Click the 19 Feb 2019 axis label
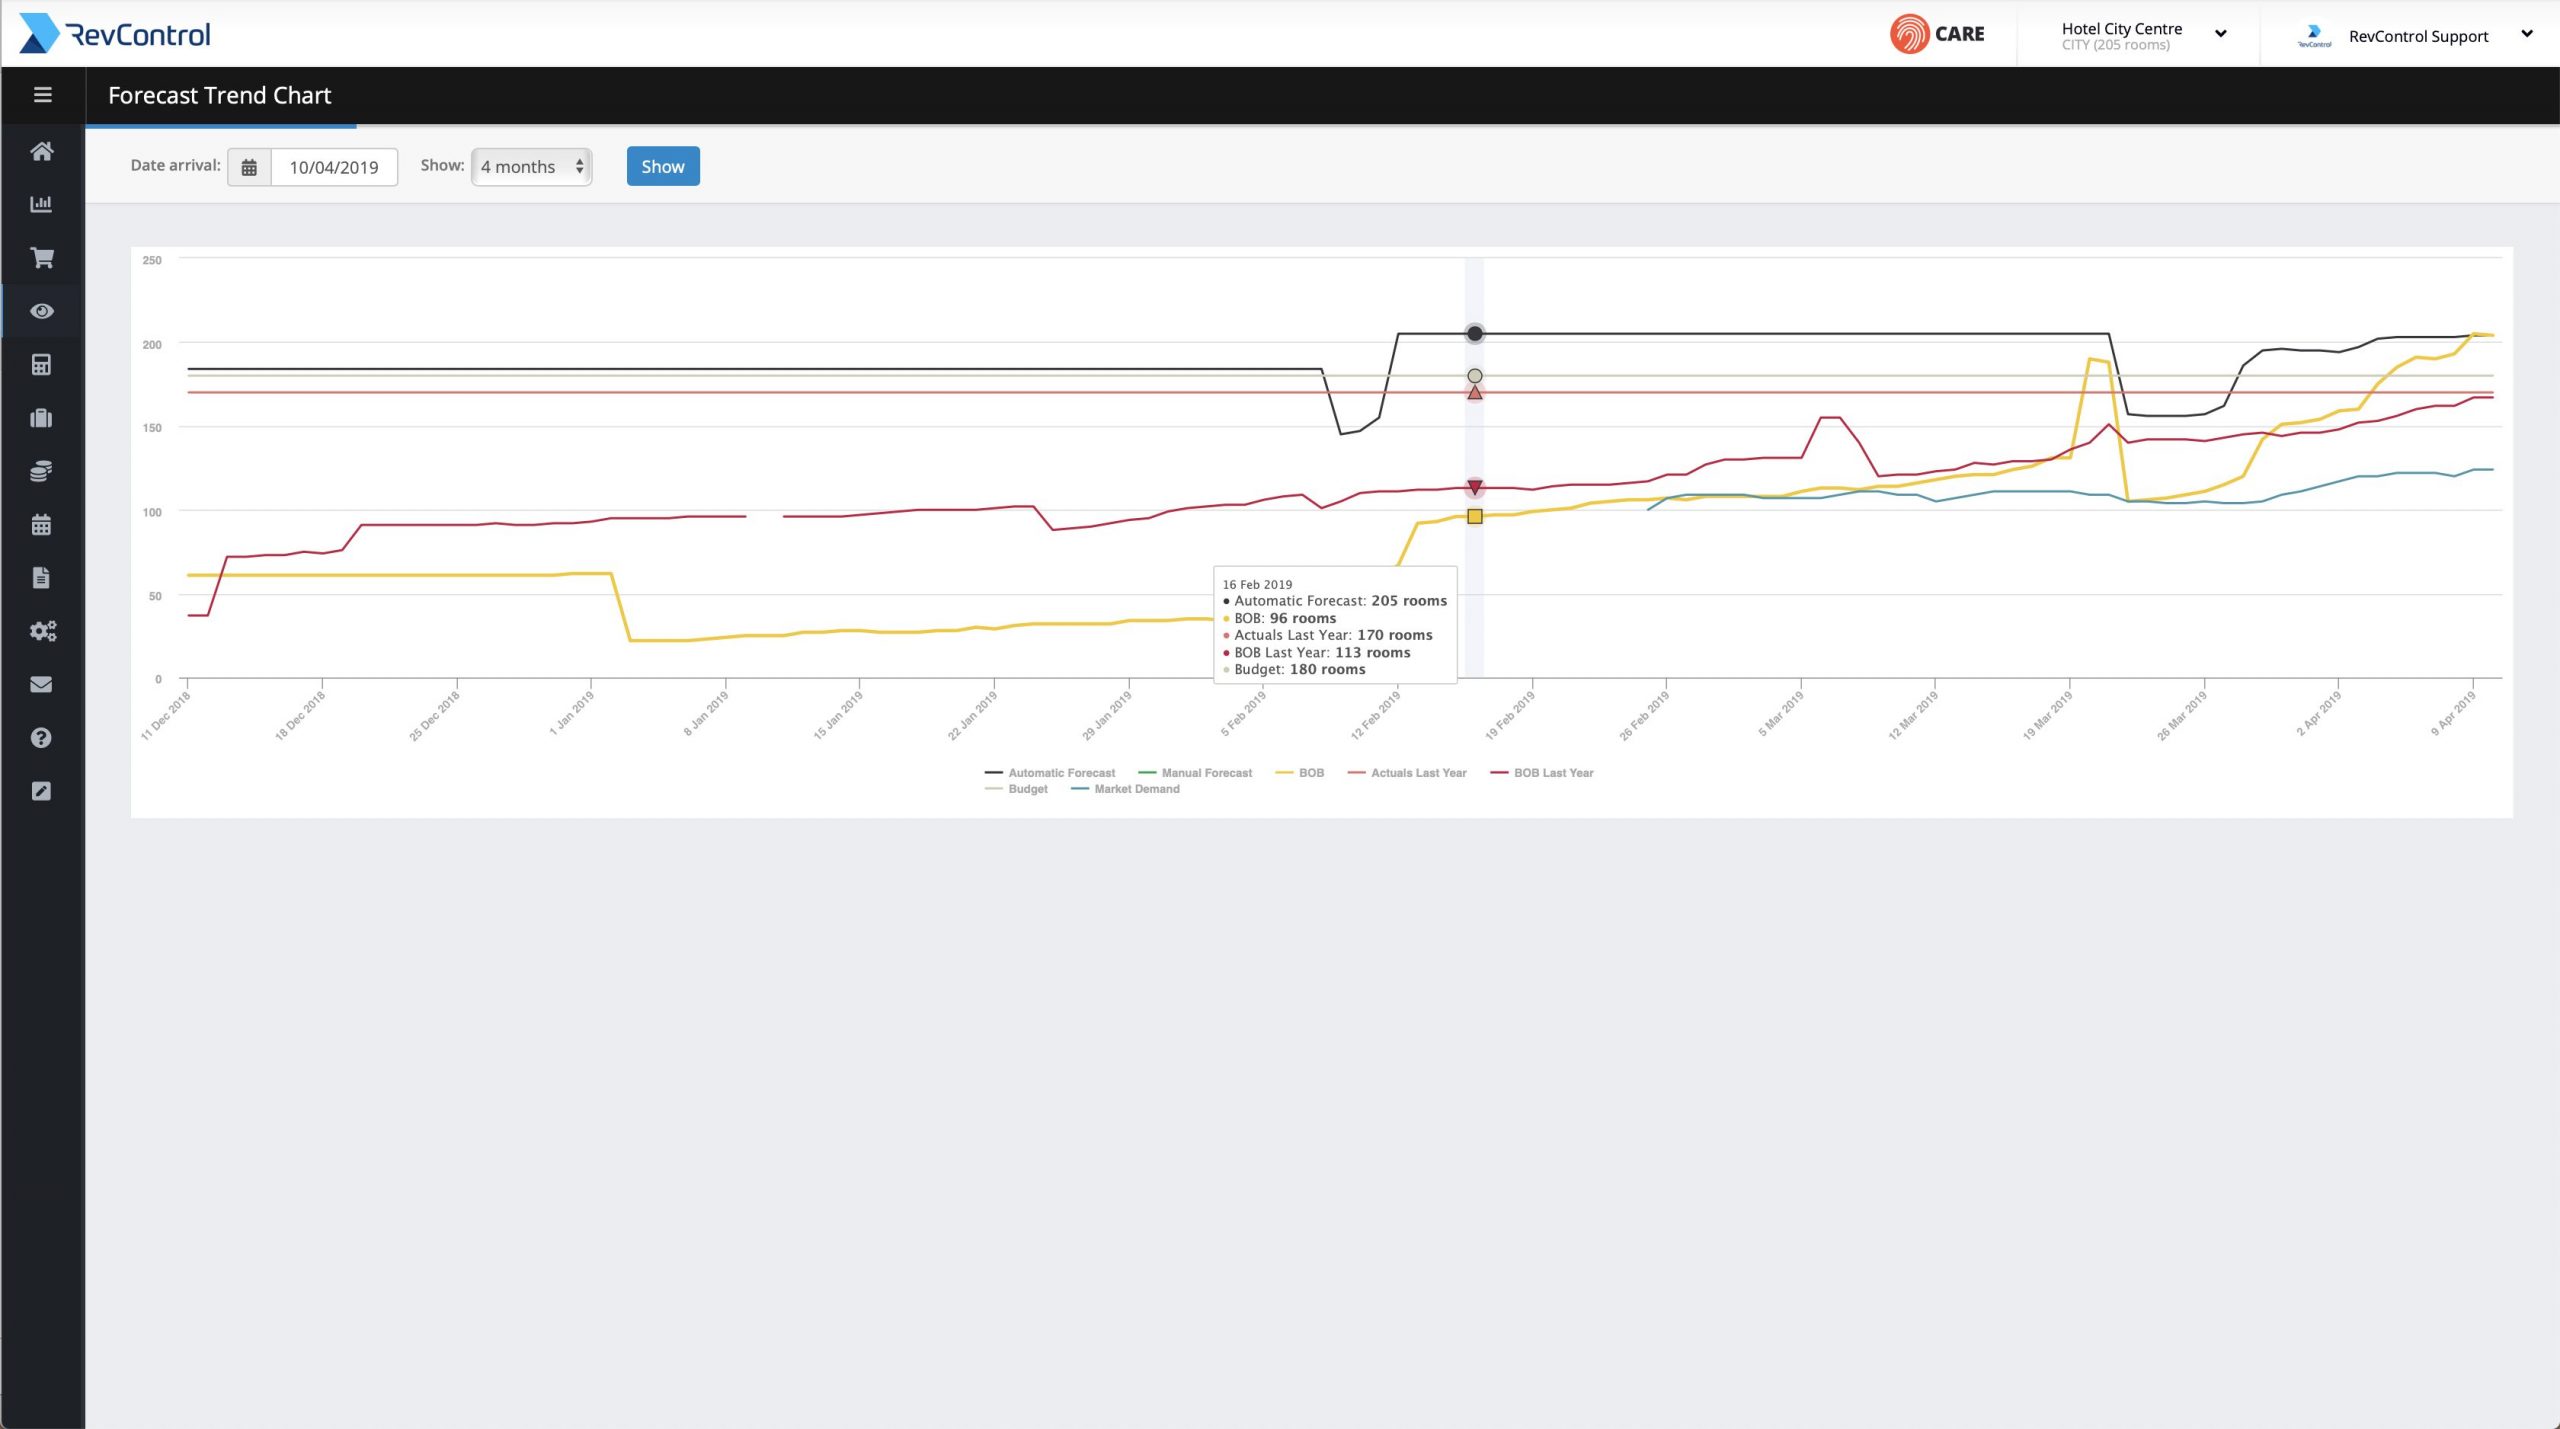Viewport: 2560px width, 1429px height. pos(1509,716)
